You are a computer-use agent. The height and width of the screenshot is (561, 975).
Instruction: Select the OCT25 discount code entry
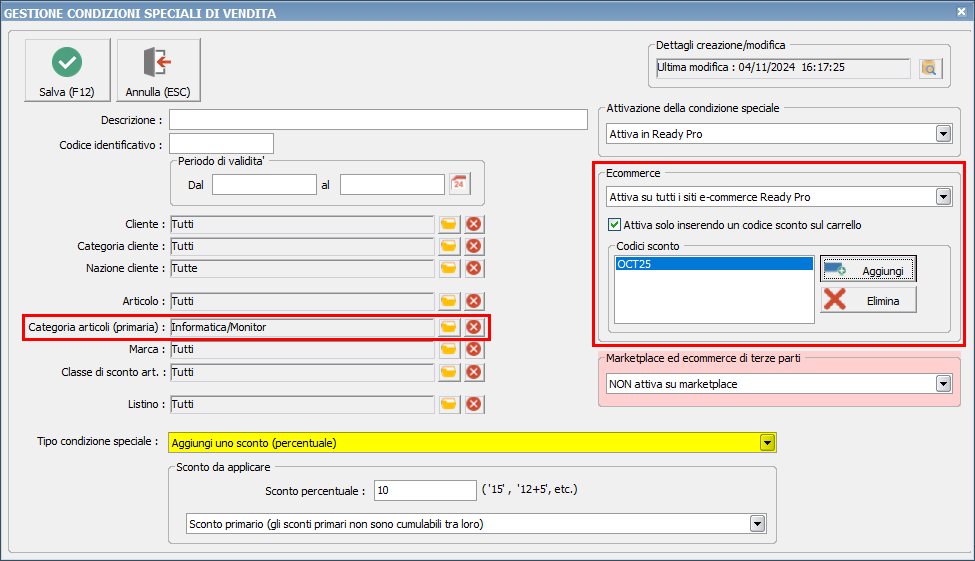[714, 264]
